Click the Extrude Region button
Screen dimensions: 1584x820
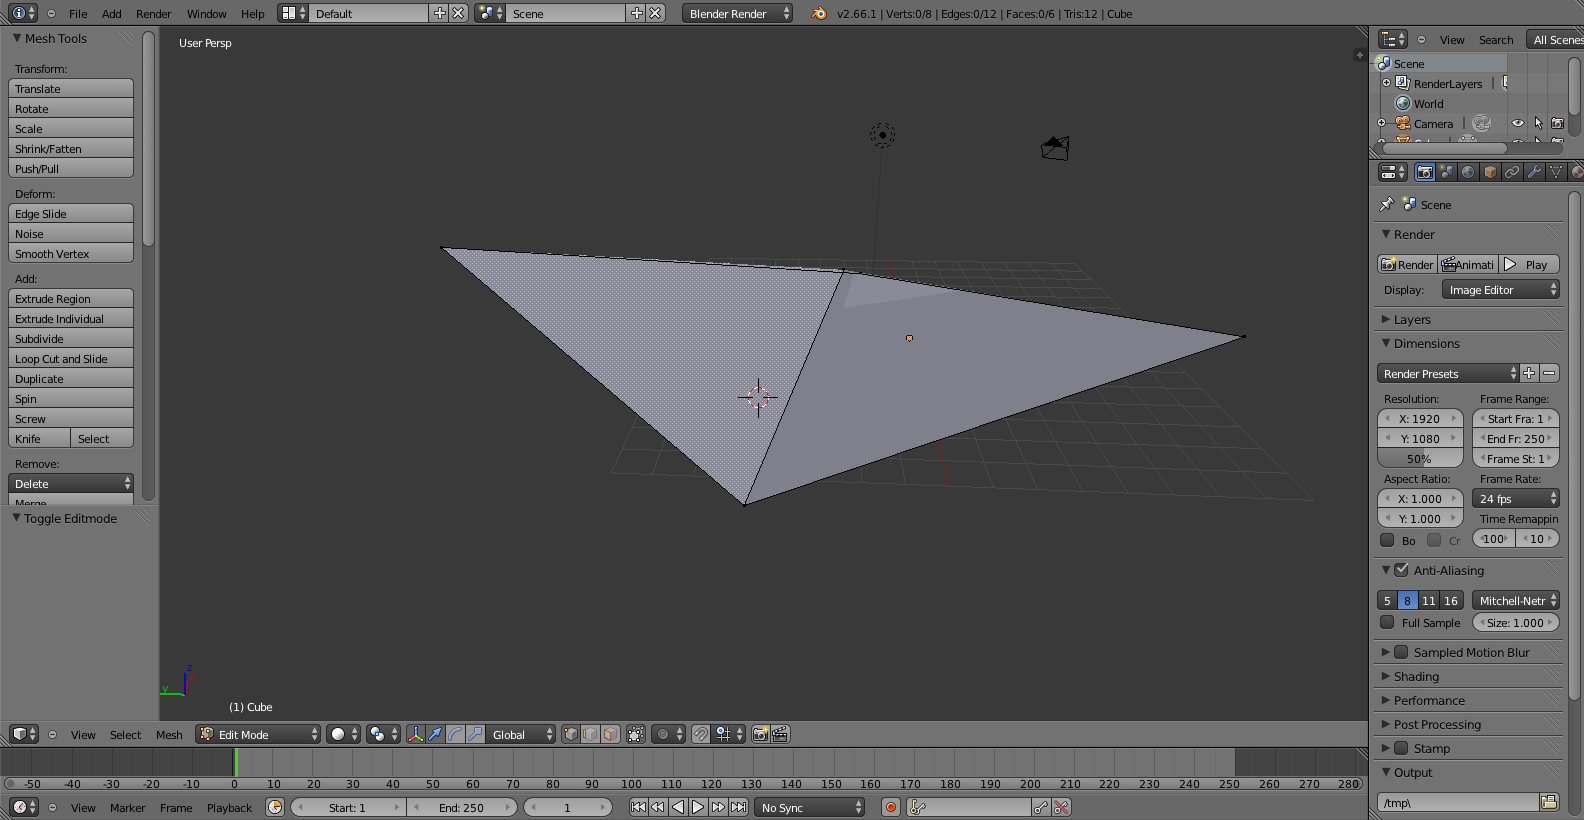(71, 299)
